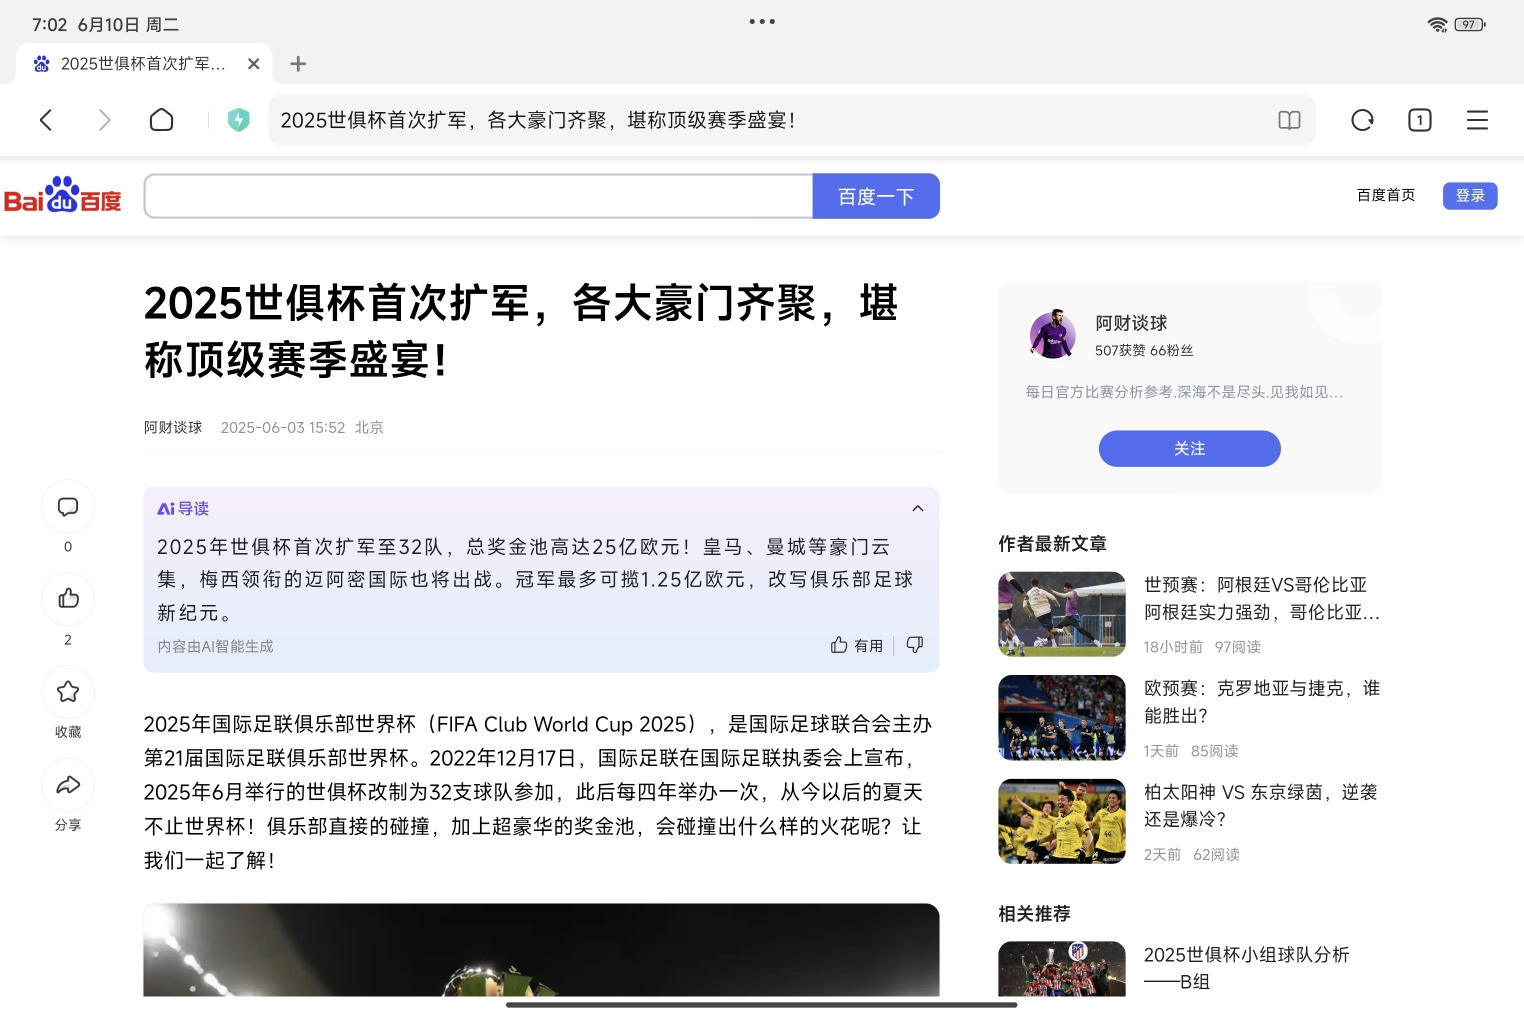Image resolution: width=1524 pixels, height=1016 pixels.
Task: Open the browser hamburger menu
Action: pyautogui.click(x=1477, y=120)
